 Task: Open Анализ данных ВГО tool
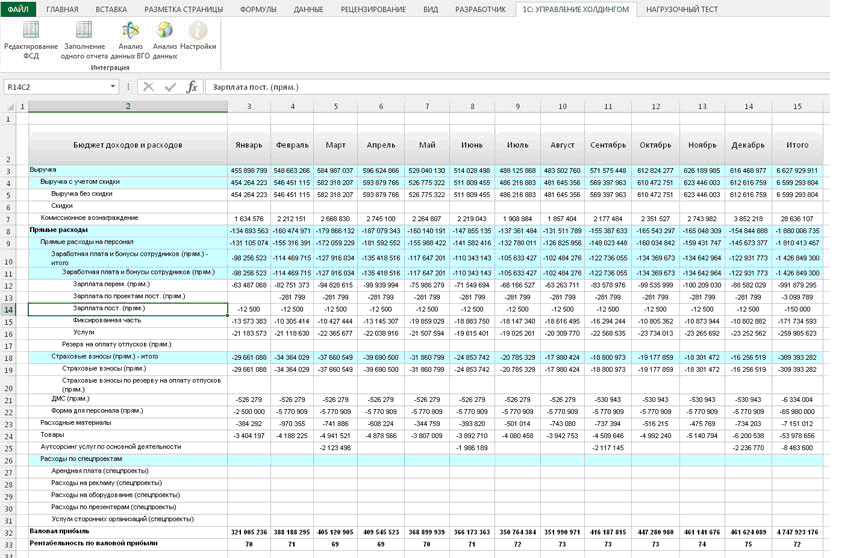click(130, 31)
